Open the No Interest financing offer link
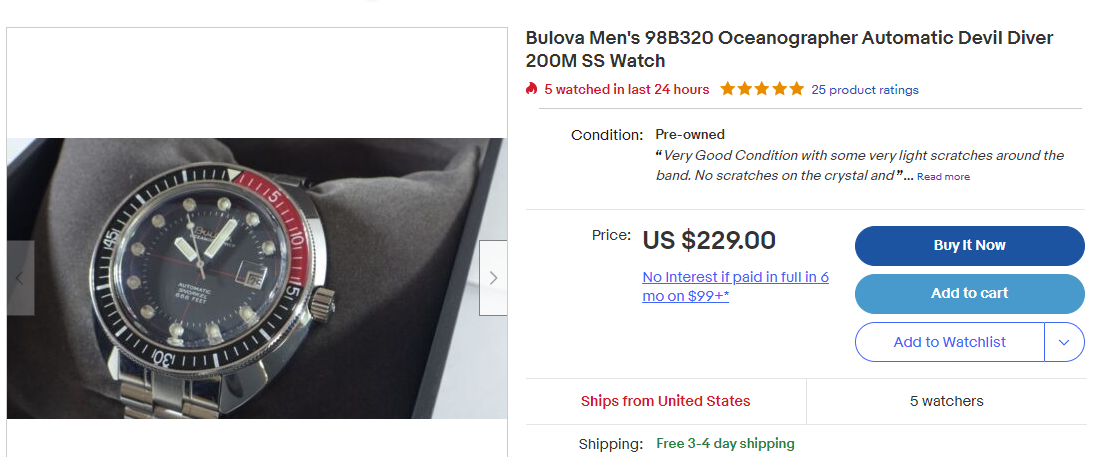The height and width of the screenshot is (457, 1094). 736,286
